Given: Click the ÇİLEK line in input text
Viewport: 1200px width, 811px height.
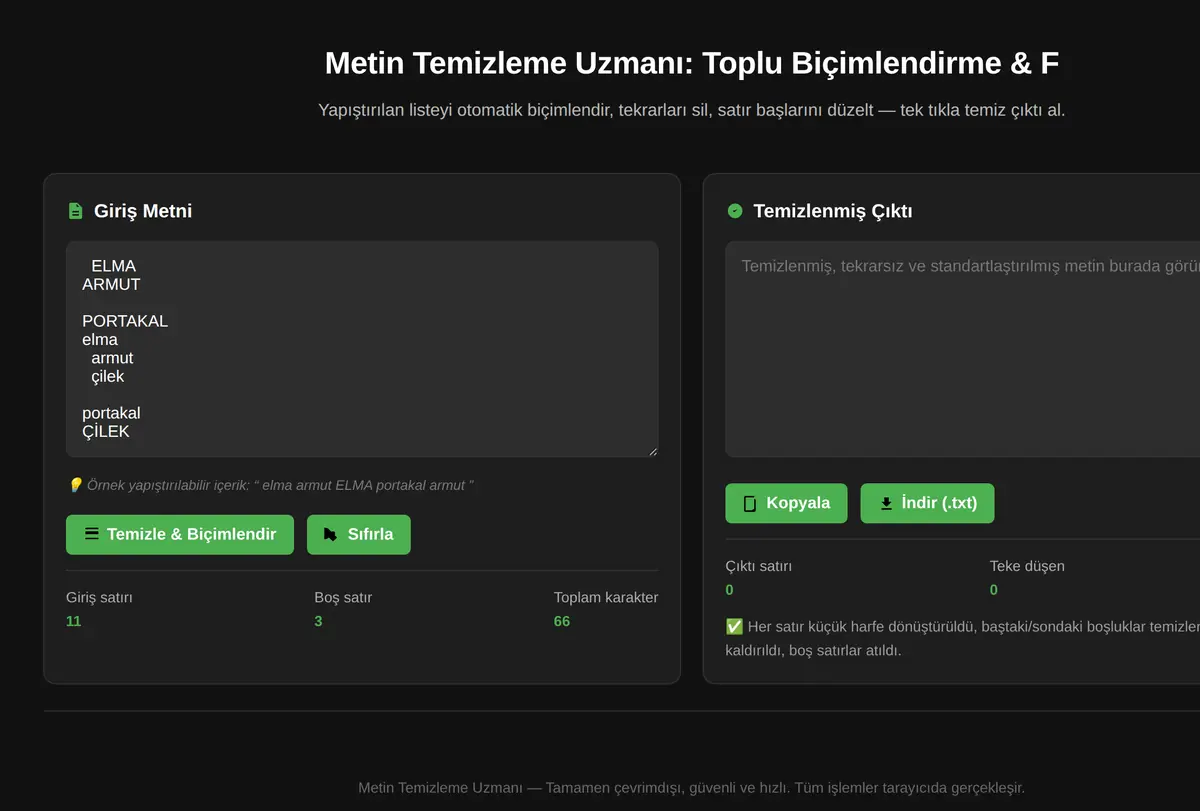Looking at the screenshot, I should (106, 432).
